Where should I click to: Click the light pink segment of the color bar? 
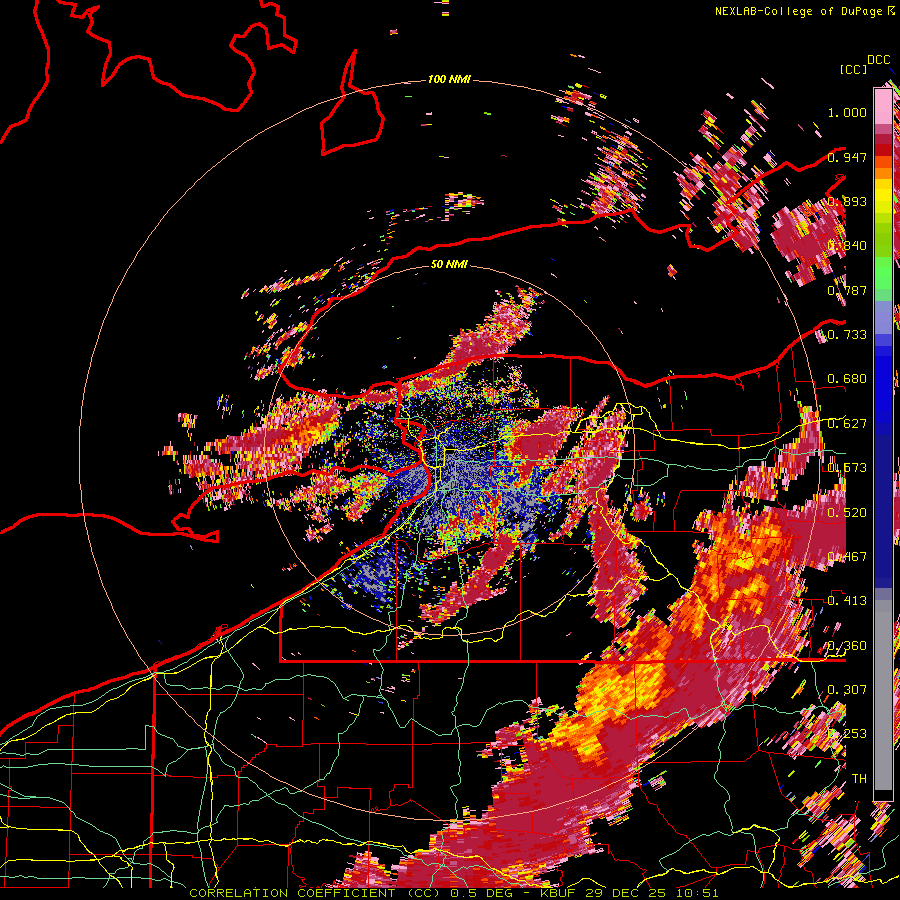[883, 106]
